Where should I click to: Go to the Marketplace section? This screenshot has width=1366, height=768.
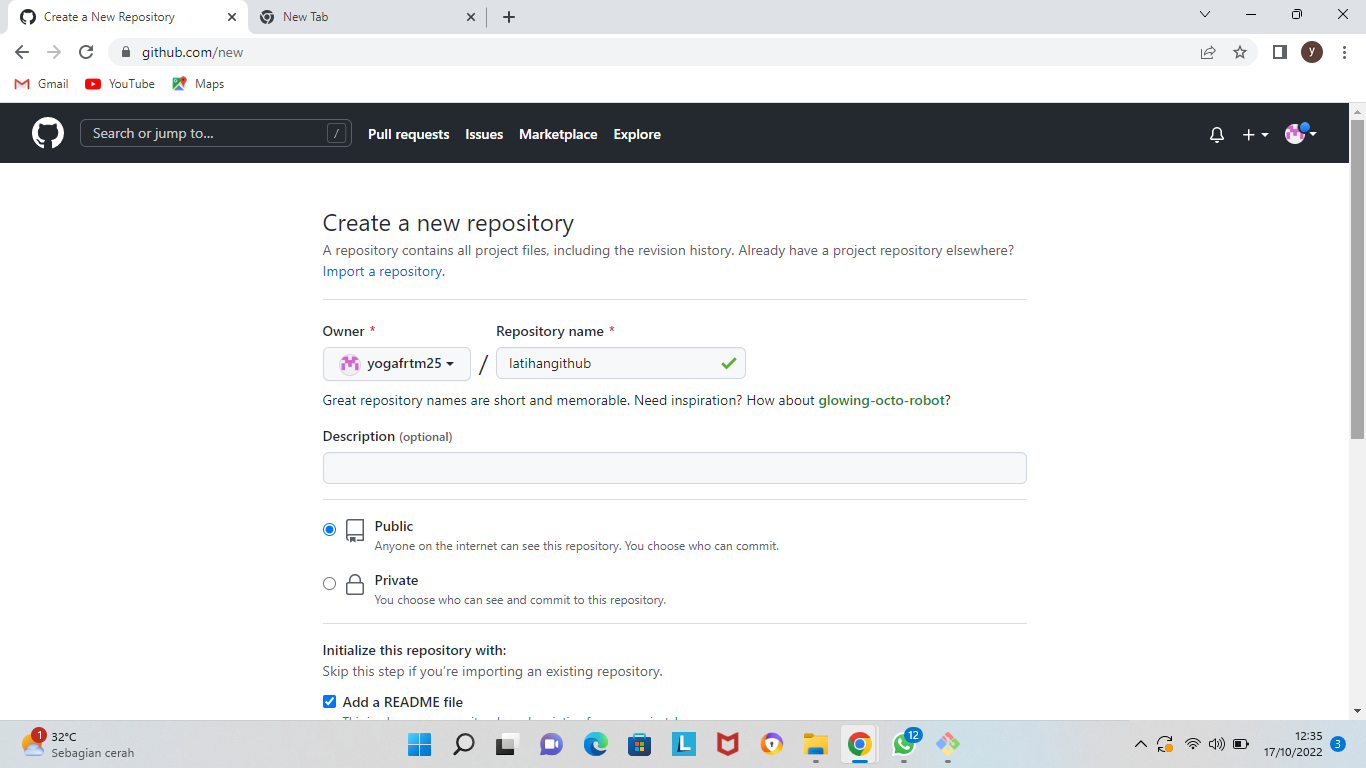click(x=558, y=134)
